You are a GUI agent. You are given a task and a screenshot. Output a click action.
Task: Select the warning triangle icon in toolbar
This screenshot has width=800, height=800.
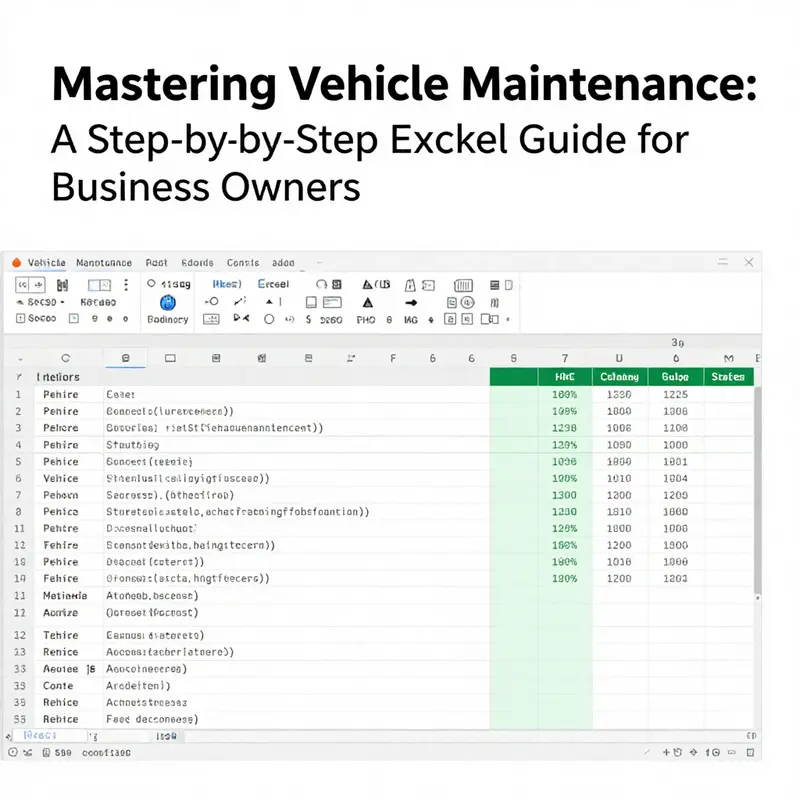(366, 285)
